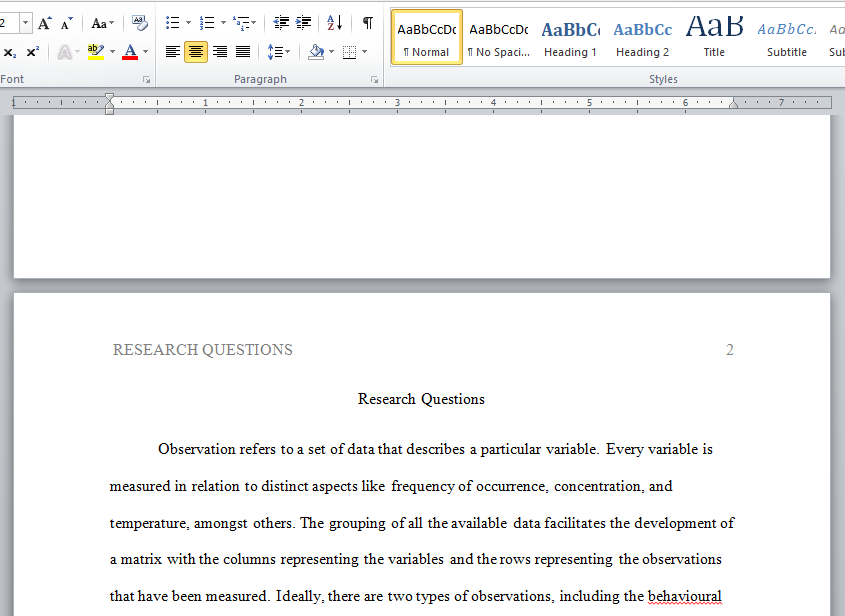Open the Borders dropdown arrow
Viewport: 845px width, 616px height.
click(365, 52)
